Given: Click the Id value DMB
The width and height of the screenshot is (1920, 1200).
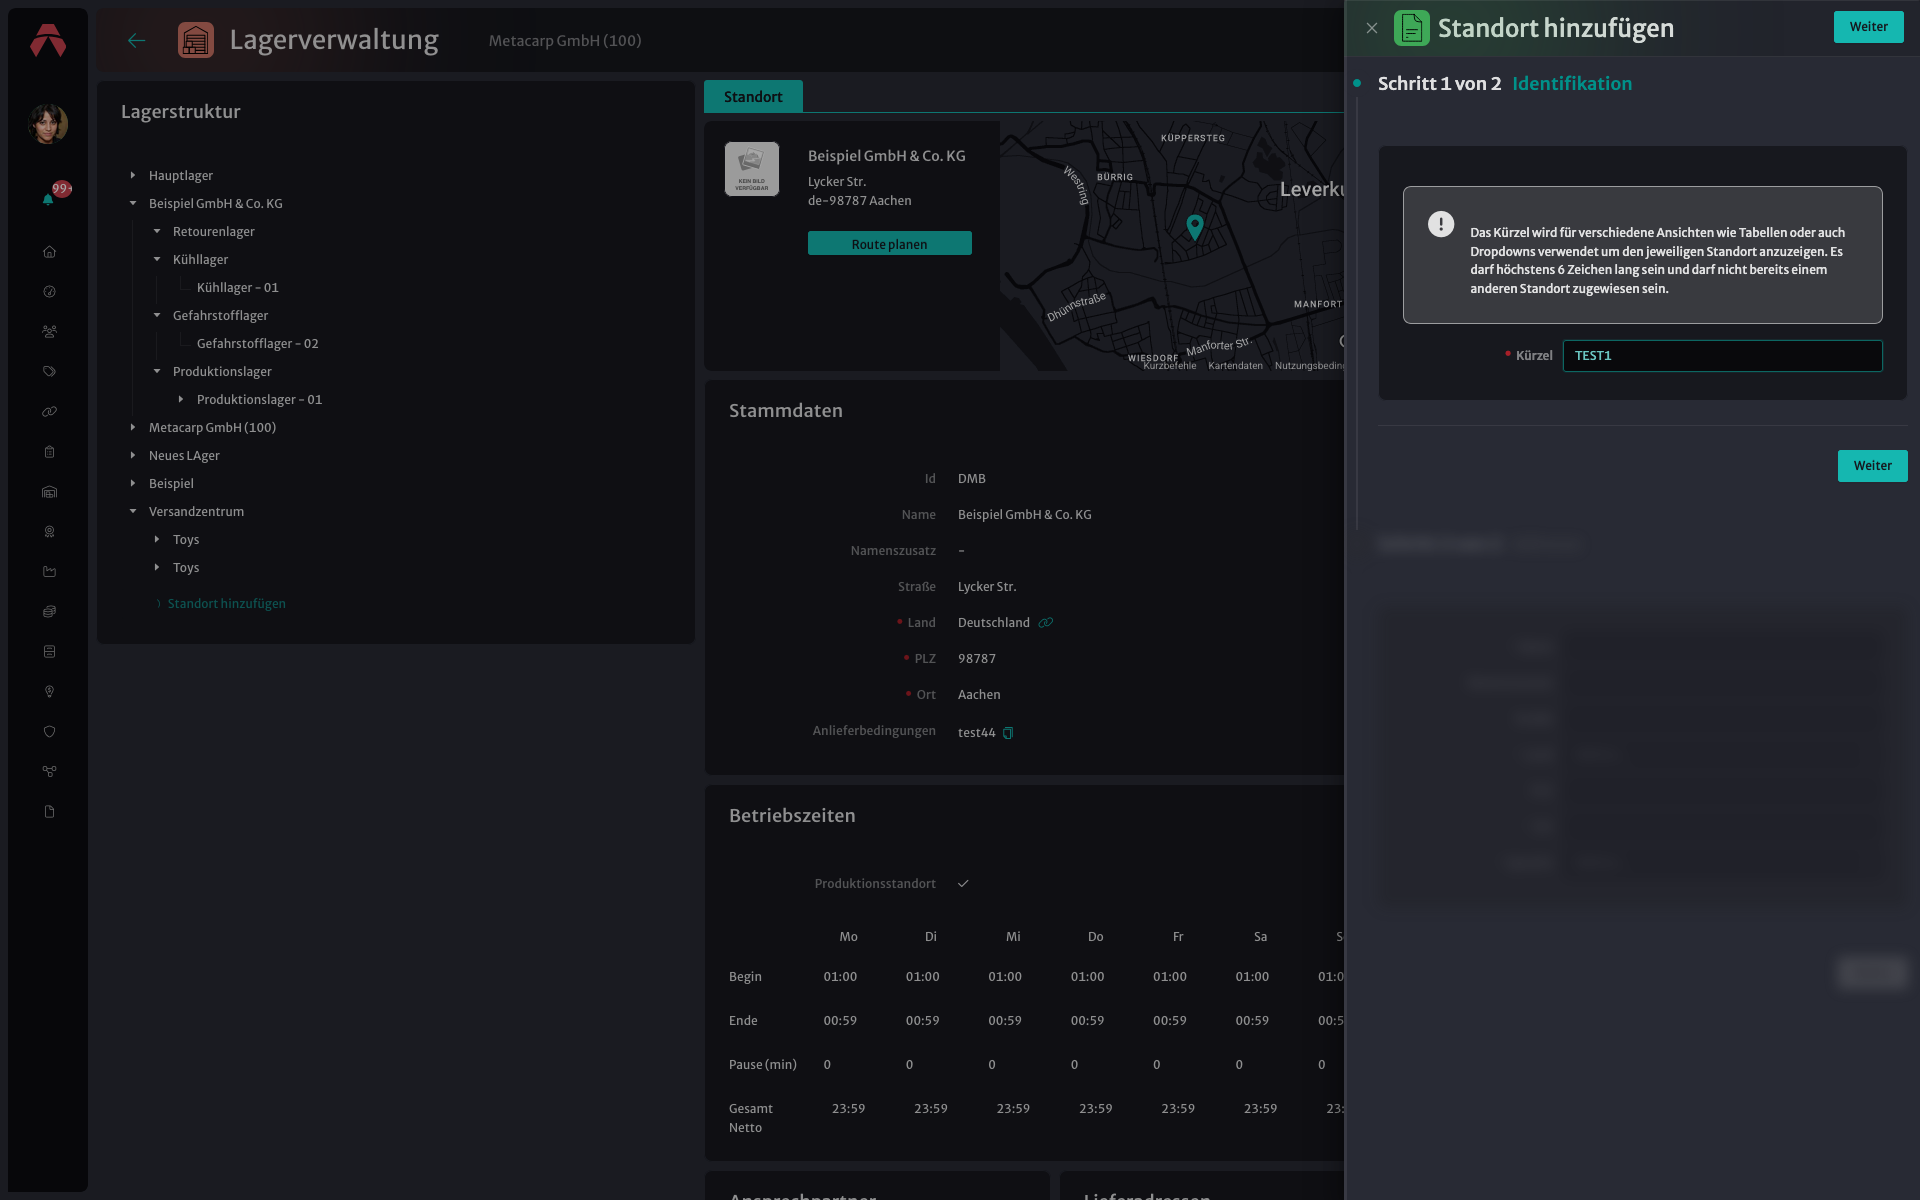Looking at the screenshot, I should [972, 479].
